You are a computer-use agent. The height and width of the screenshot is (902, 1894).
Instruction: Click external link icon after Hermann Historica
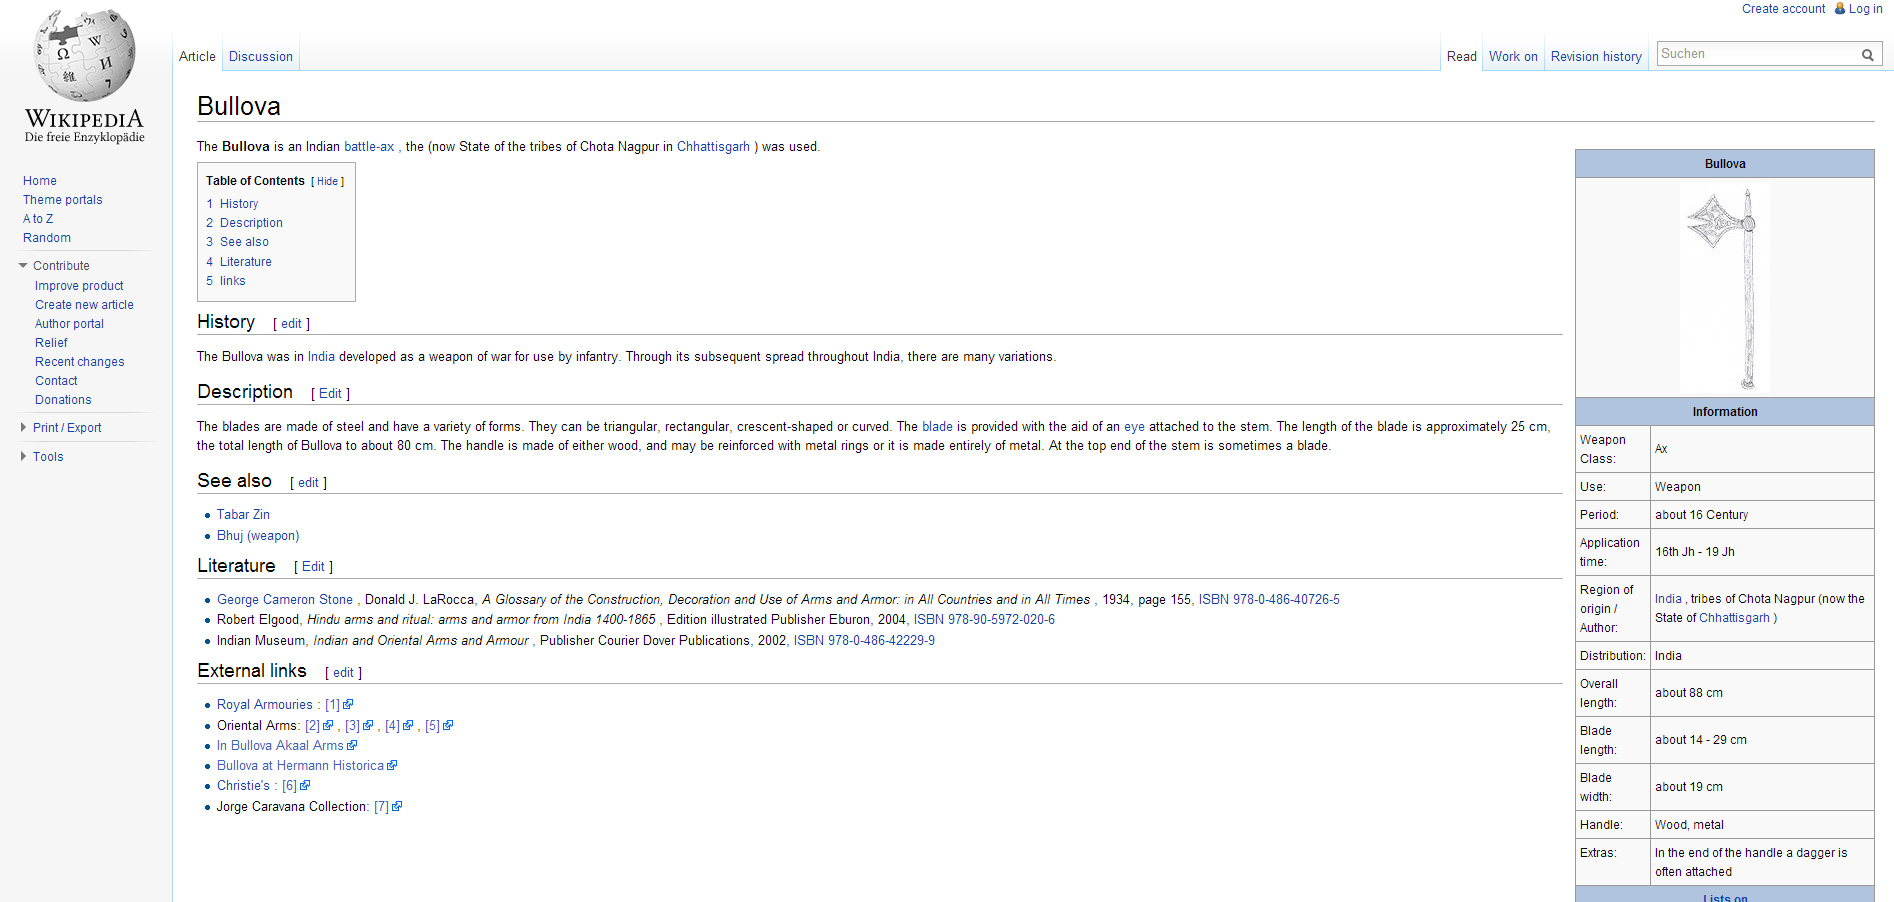[x=392, y=766]
